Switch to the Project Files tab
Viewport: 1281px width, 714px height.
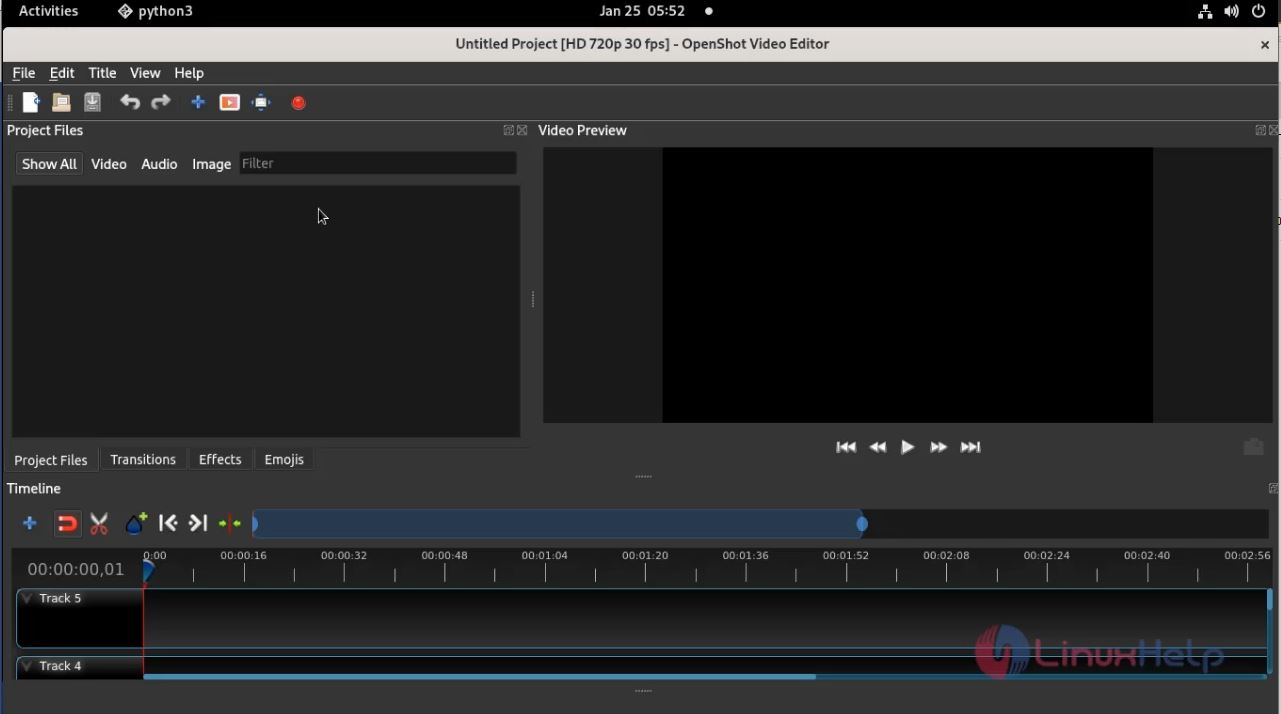point(51,460)
